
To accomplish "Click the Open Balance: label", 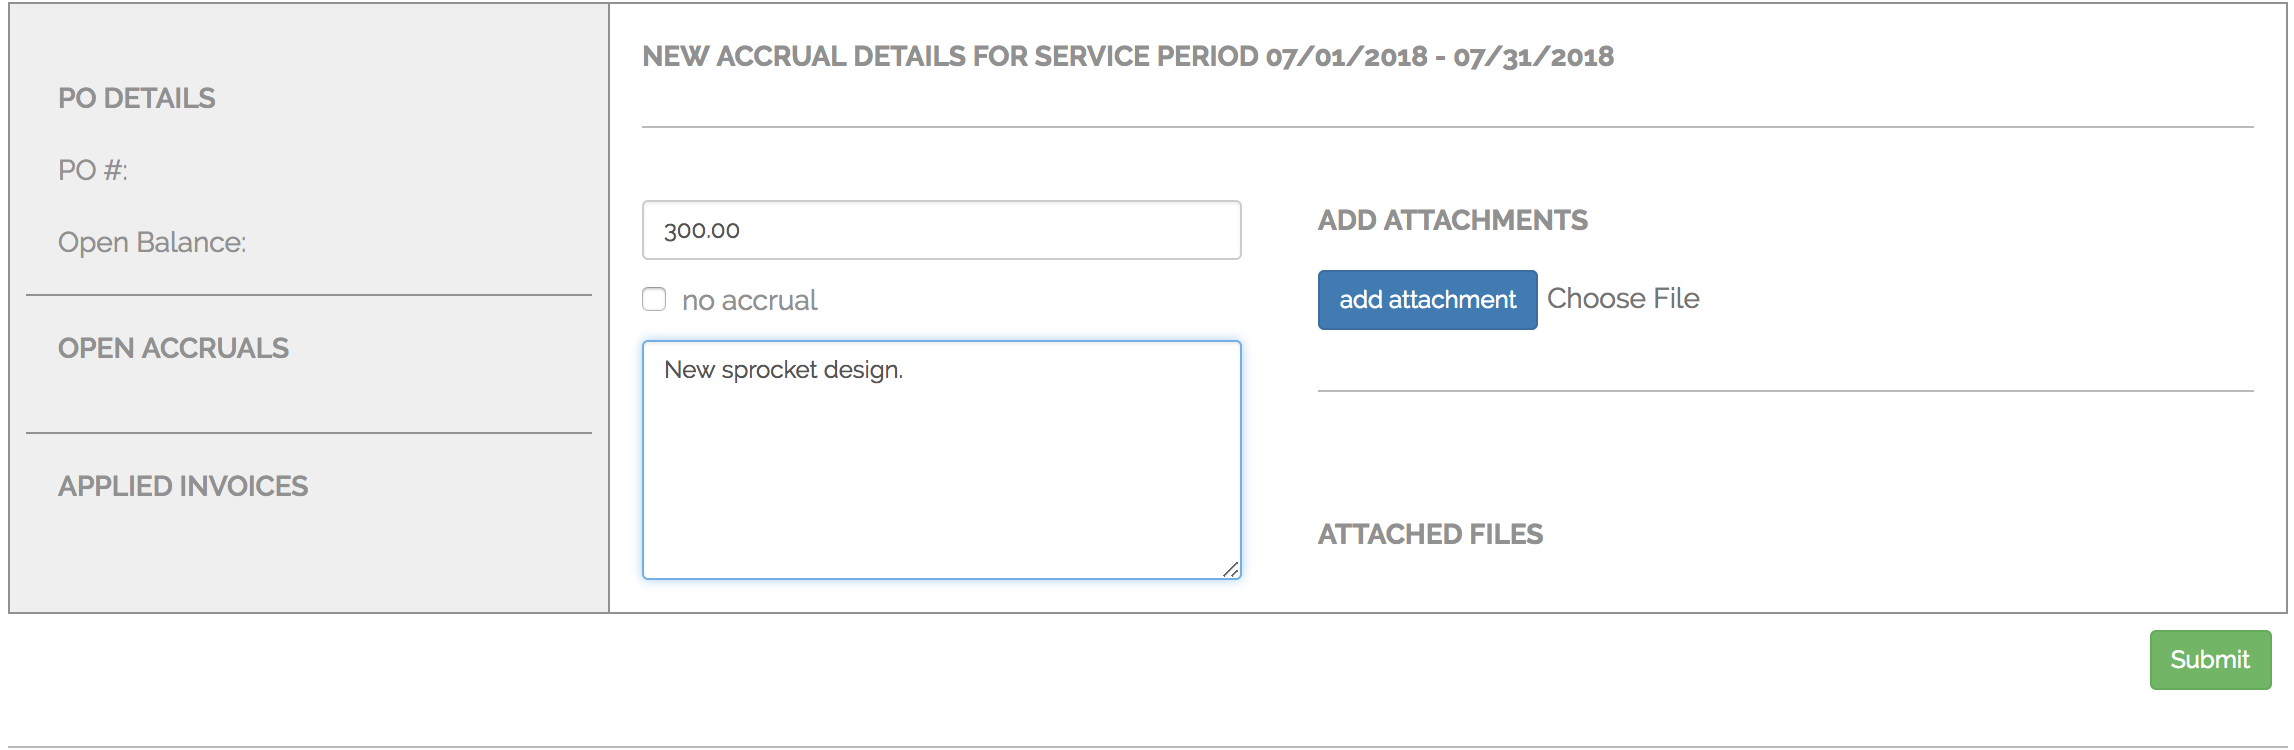I will coord(152,242).
